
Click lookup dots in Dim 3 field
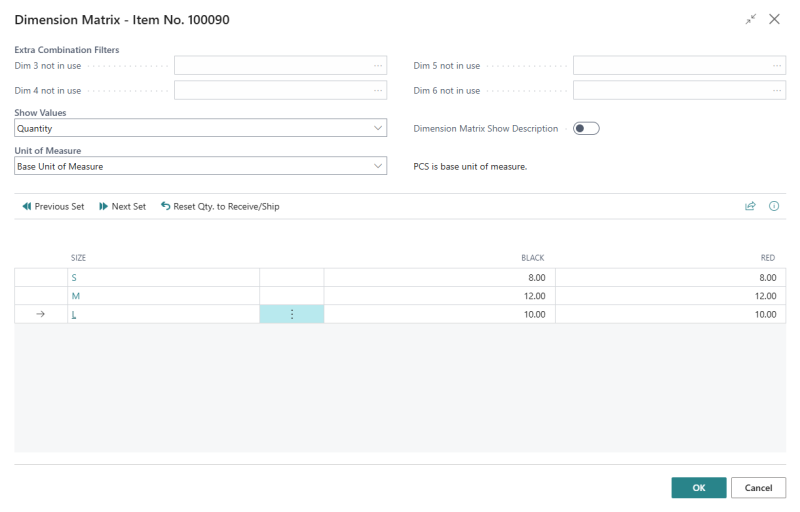coord(378,65)
